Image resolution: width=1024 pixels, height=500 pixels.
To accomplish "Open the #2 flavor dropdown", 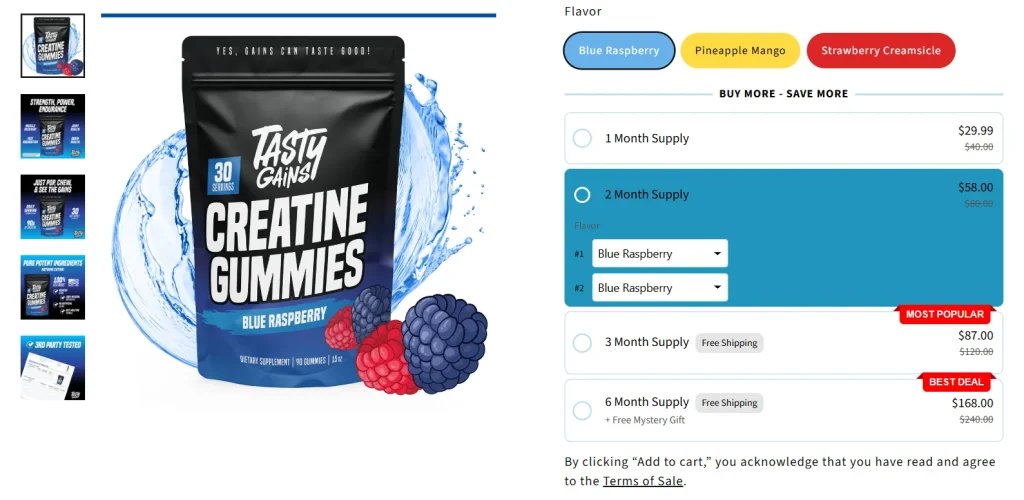I will [x=660, y=287].
